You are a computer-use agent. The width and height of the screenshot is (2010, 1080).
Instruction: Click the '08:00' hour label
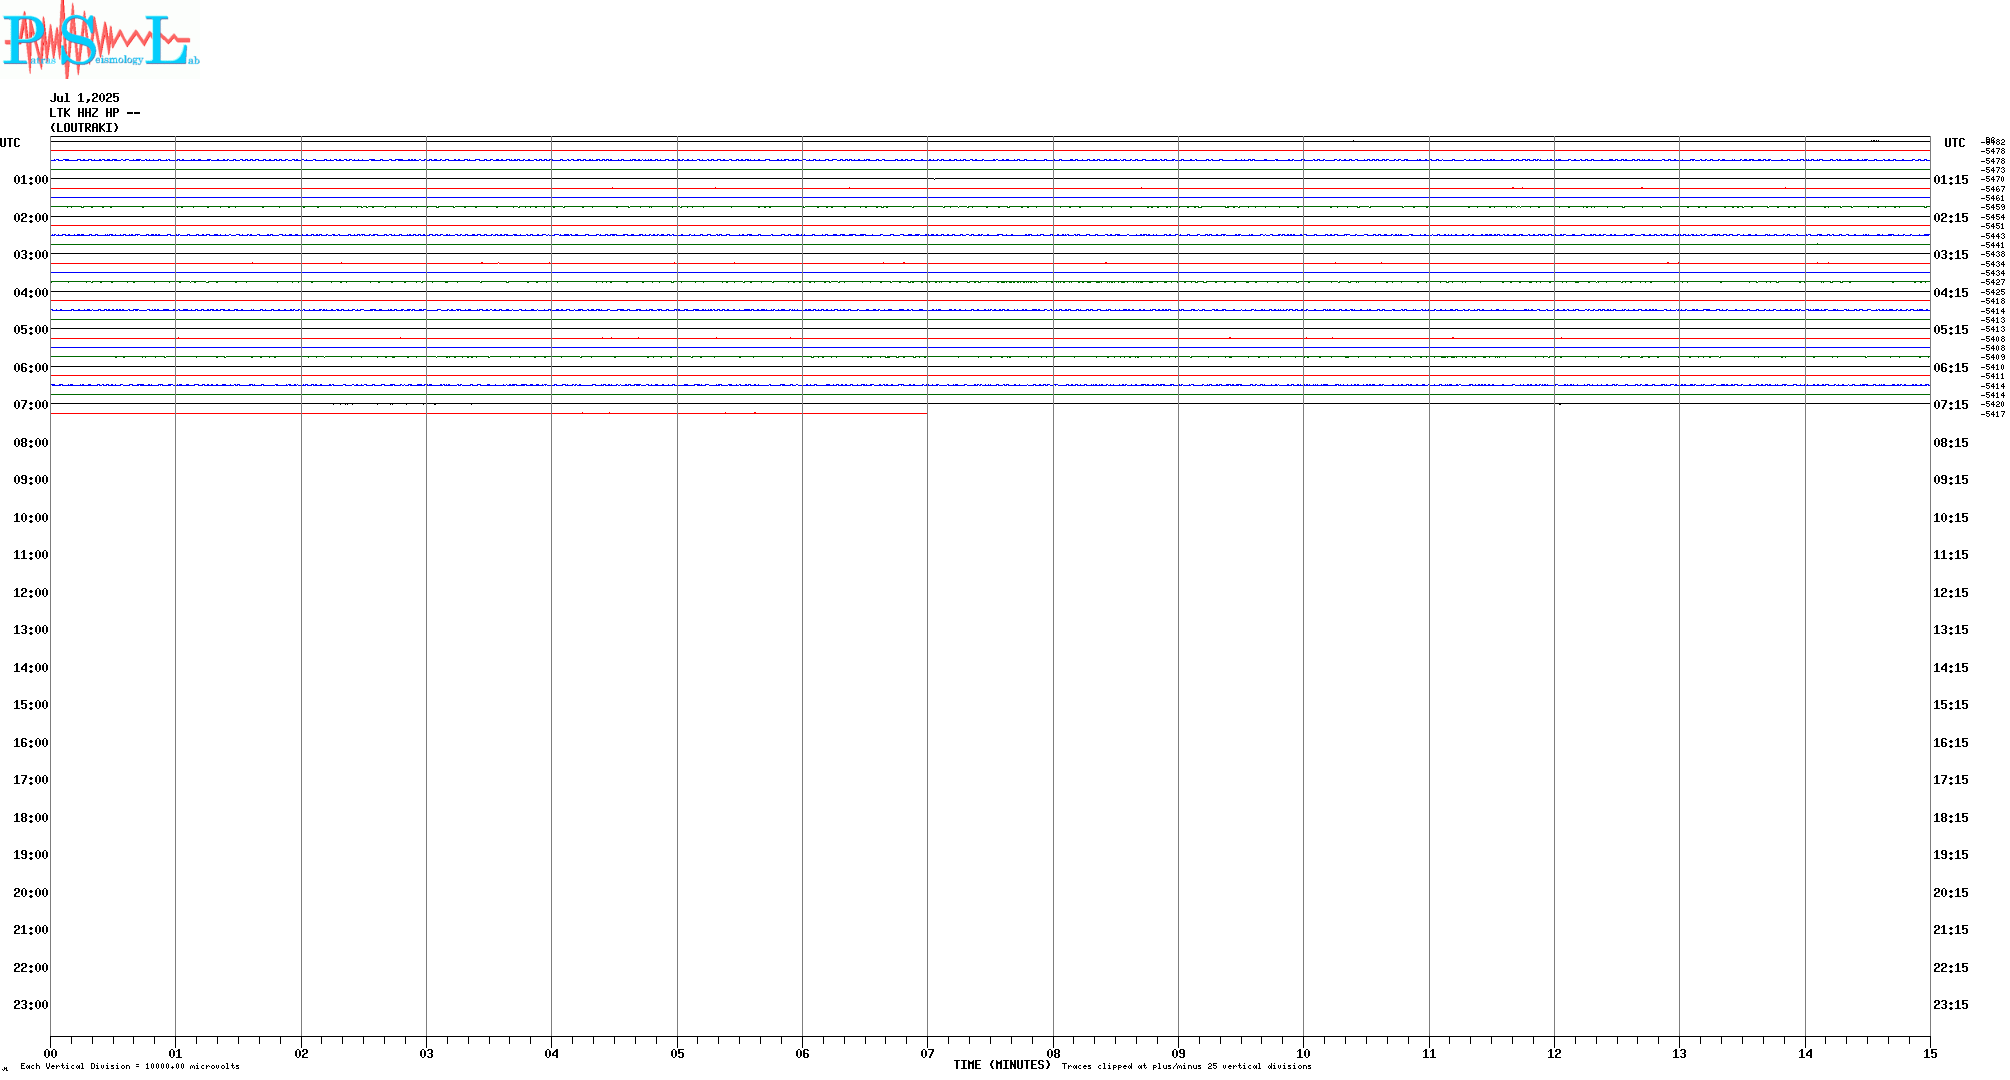point(31,443)
